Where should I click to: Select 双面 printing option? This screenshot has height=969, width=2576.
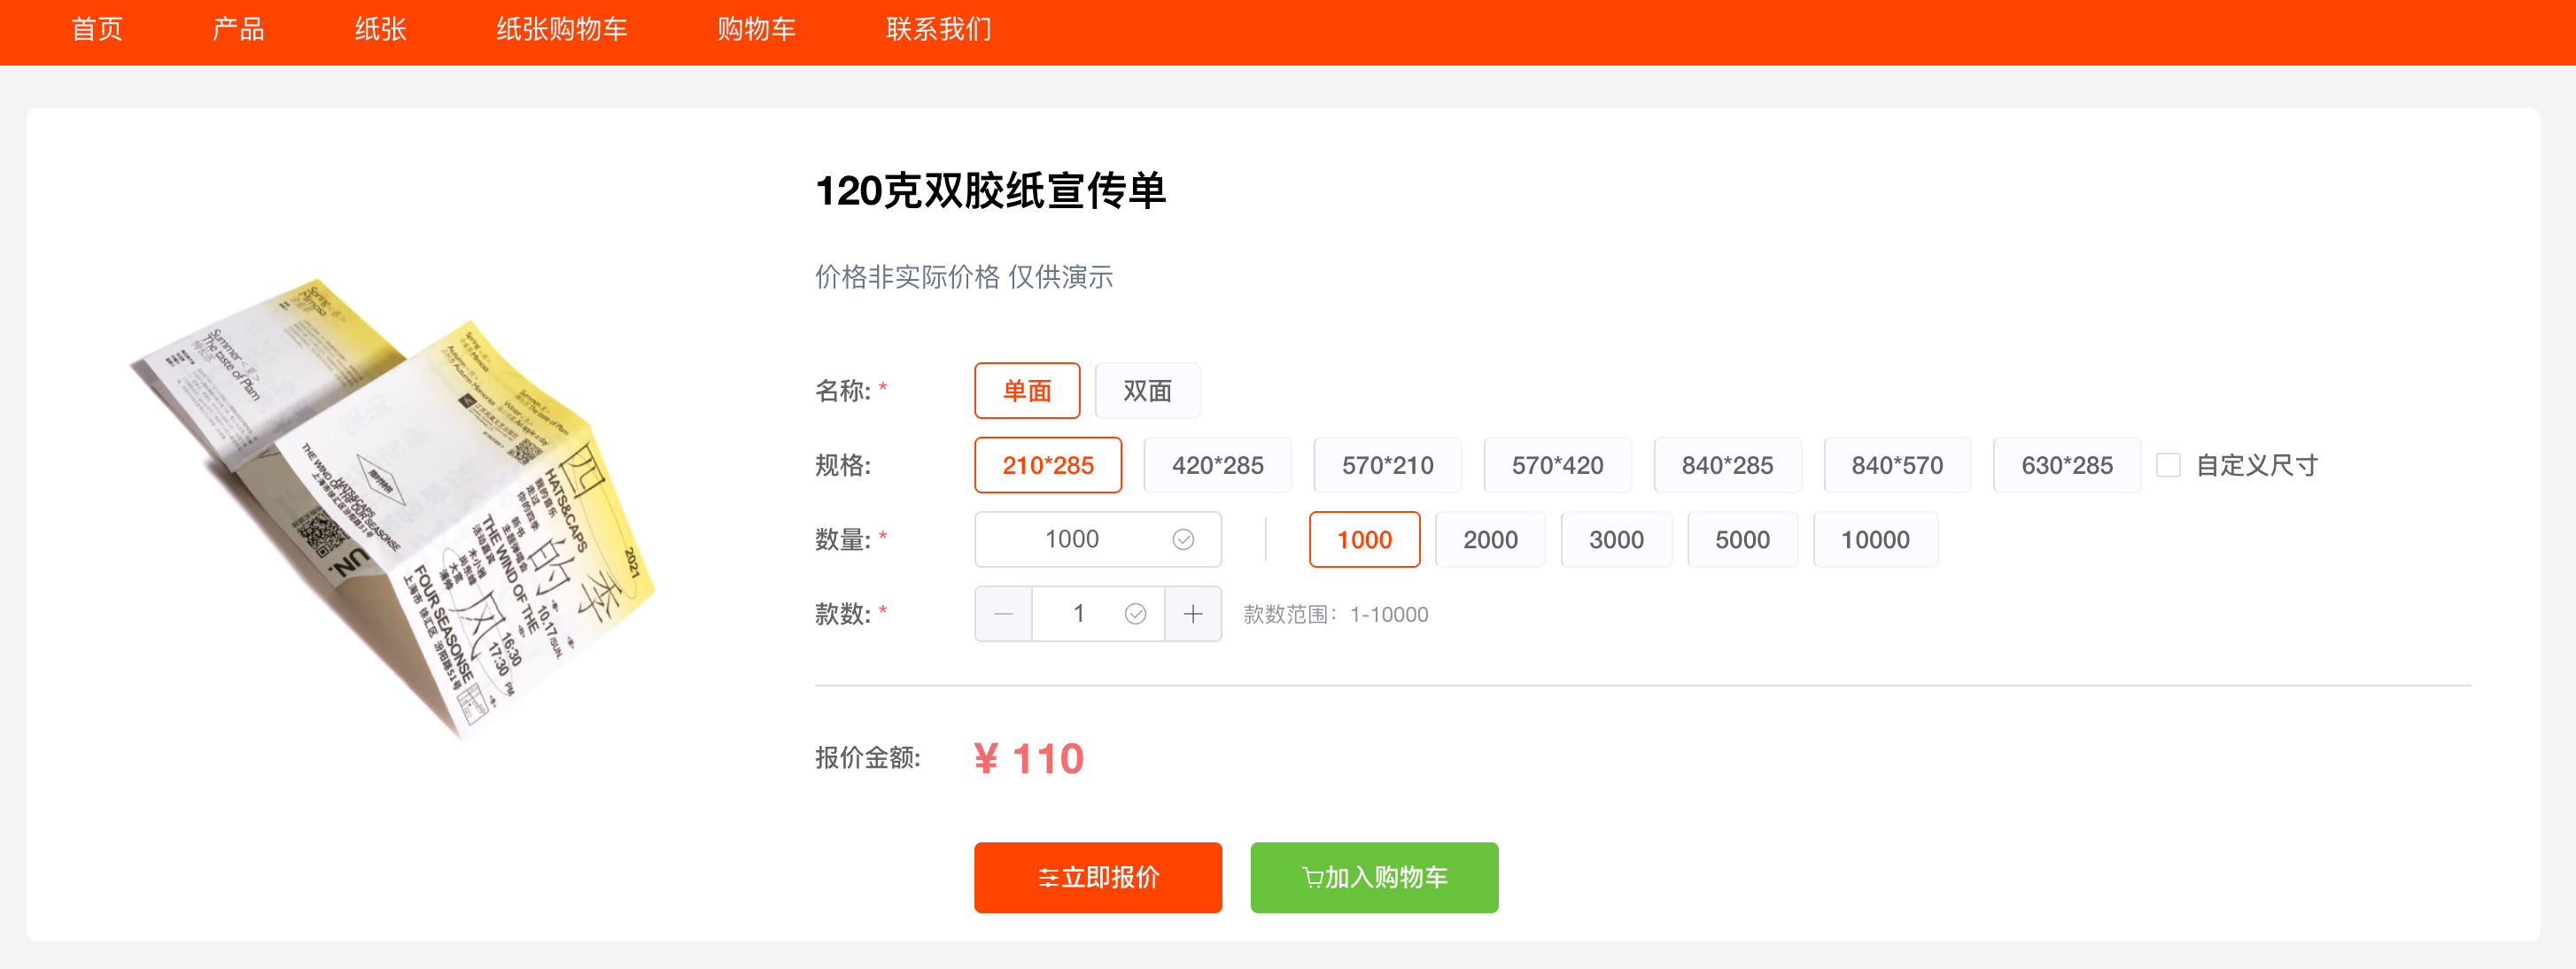[x=1146, y=391]
